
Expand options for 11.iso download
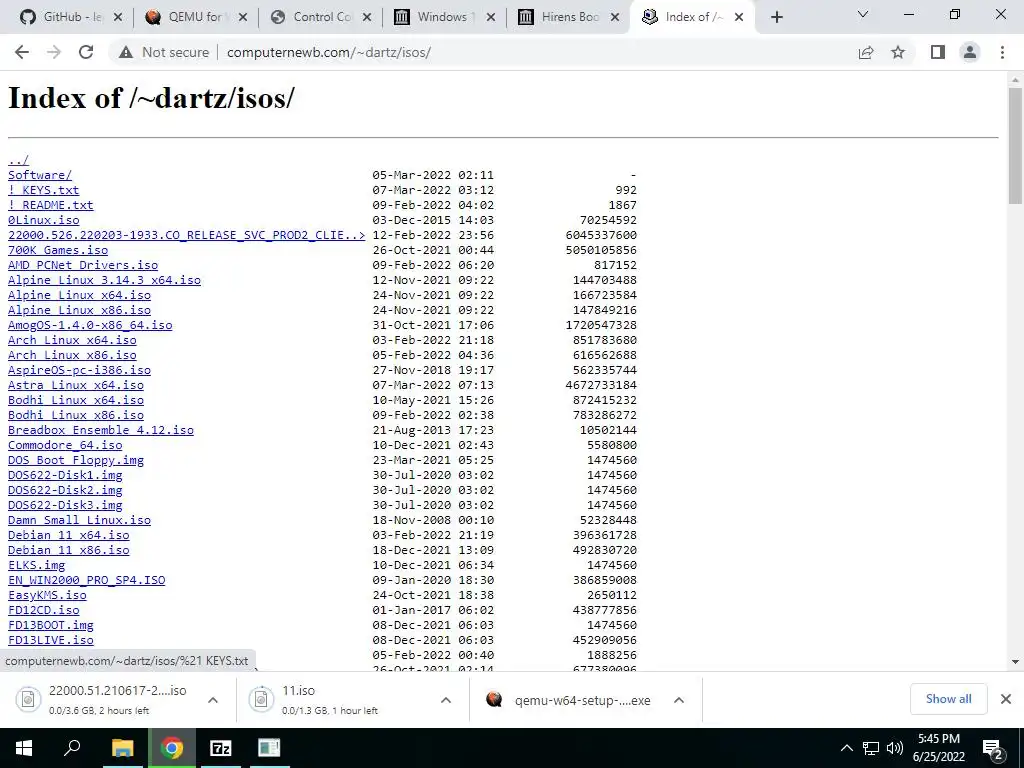point(446,700)
